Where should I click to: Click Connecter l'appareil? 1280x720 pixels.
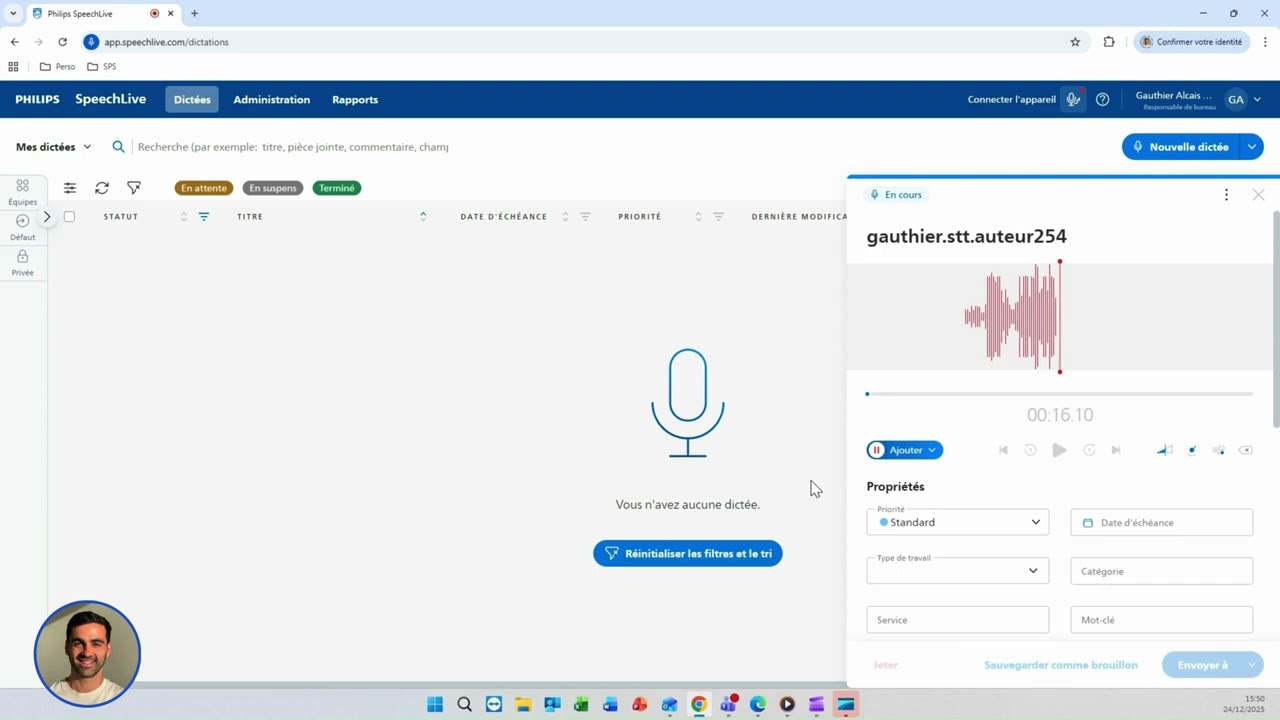(1011, 100)
